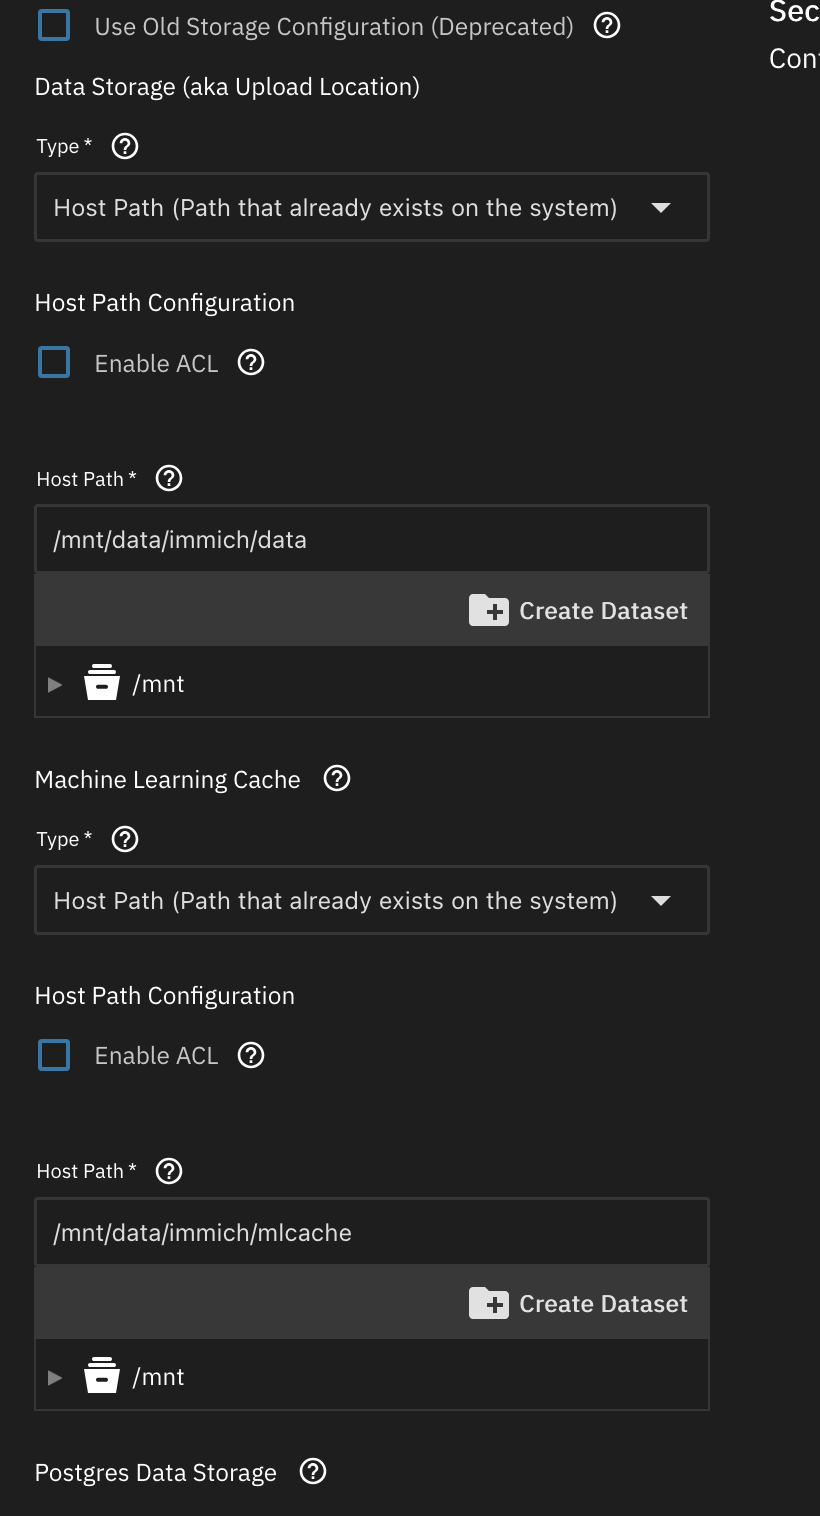The height and width of the screenshot is (1516, 820).
Task: Tick Enable ACL under Data Storage
Action: point(54,363)
